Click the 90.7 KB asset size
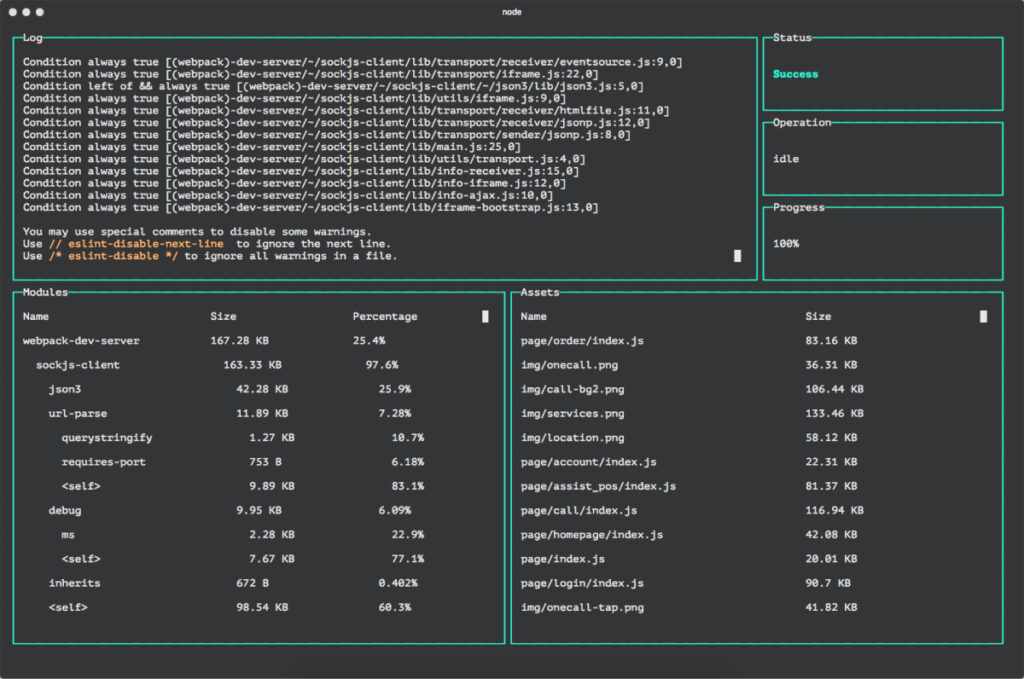Viewport: 1024px width, 679px height. pyautogui.click(x=827, y=583)
